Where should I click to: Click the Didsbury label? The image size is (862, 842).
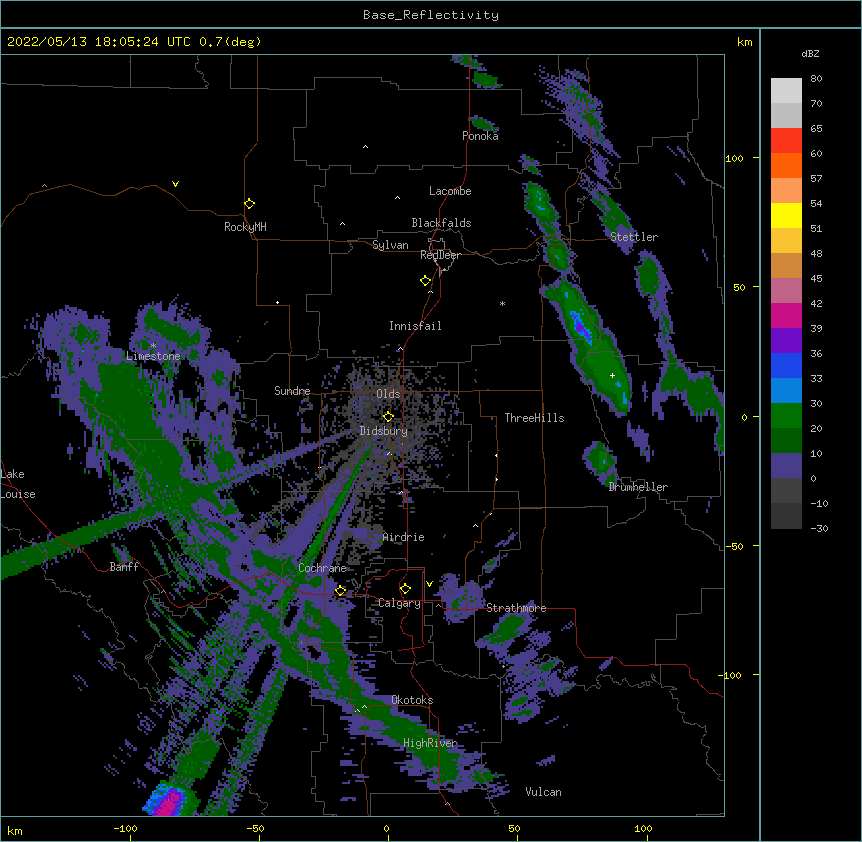click(x=384, y=431)
